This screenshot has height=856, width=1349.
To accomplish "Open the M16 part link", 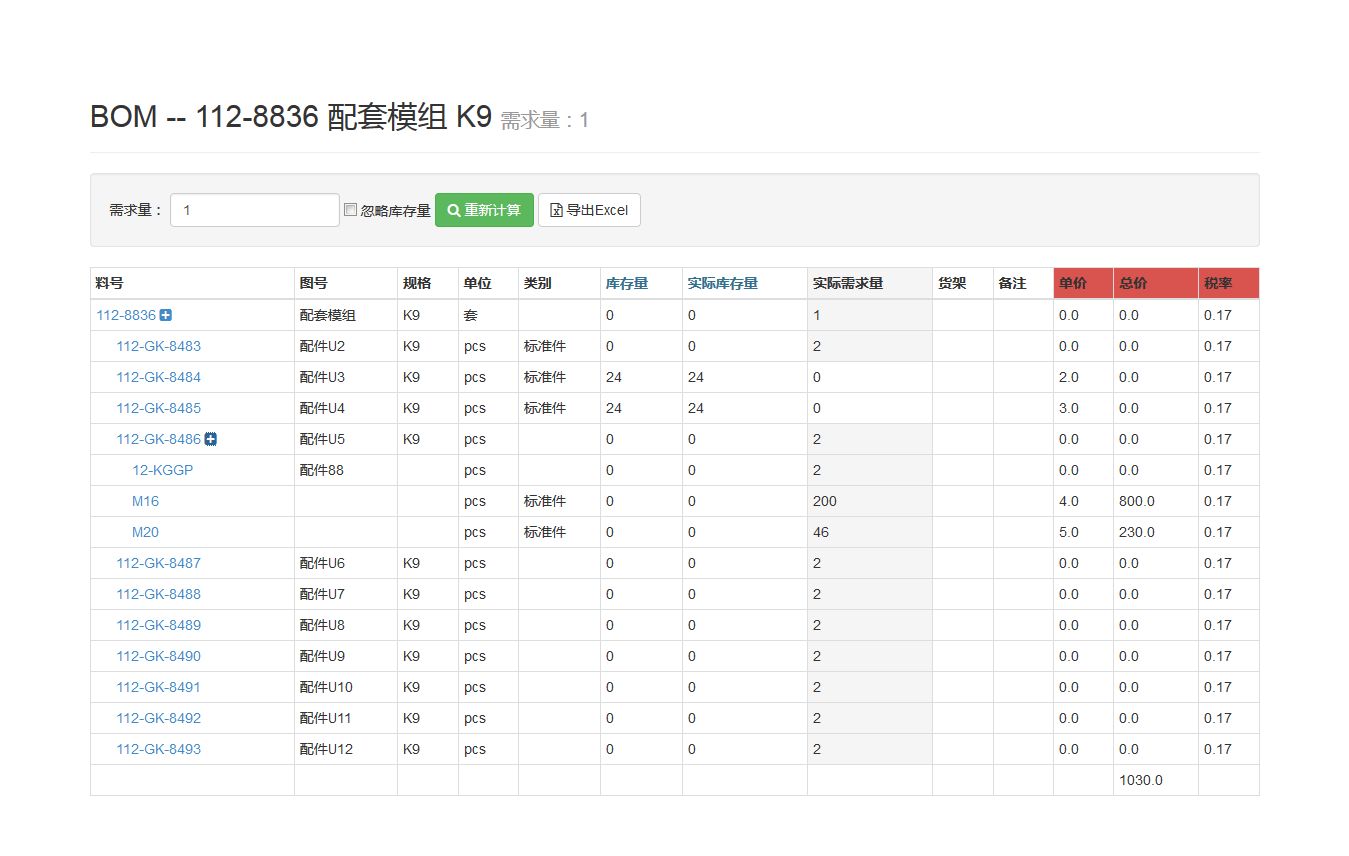I will tap(145, 501).
